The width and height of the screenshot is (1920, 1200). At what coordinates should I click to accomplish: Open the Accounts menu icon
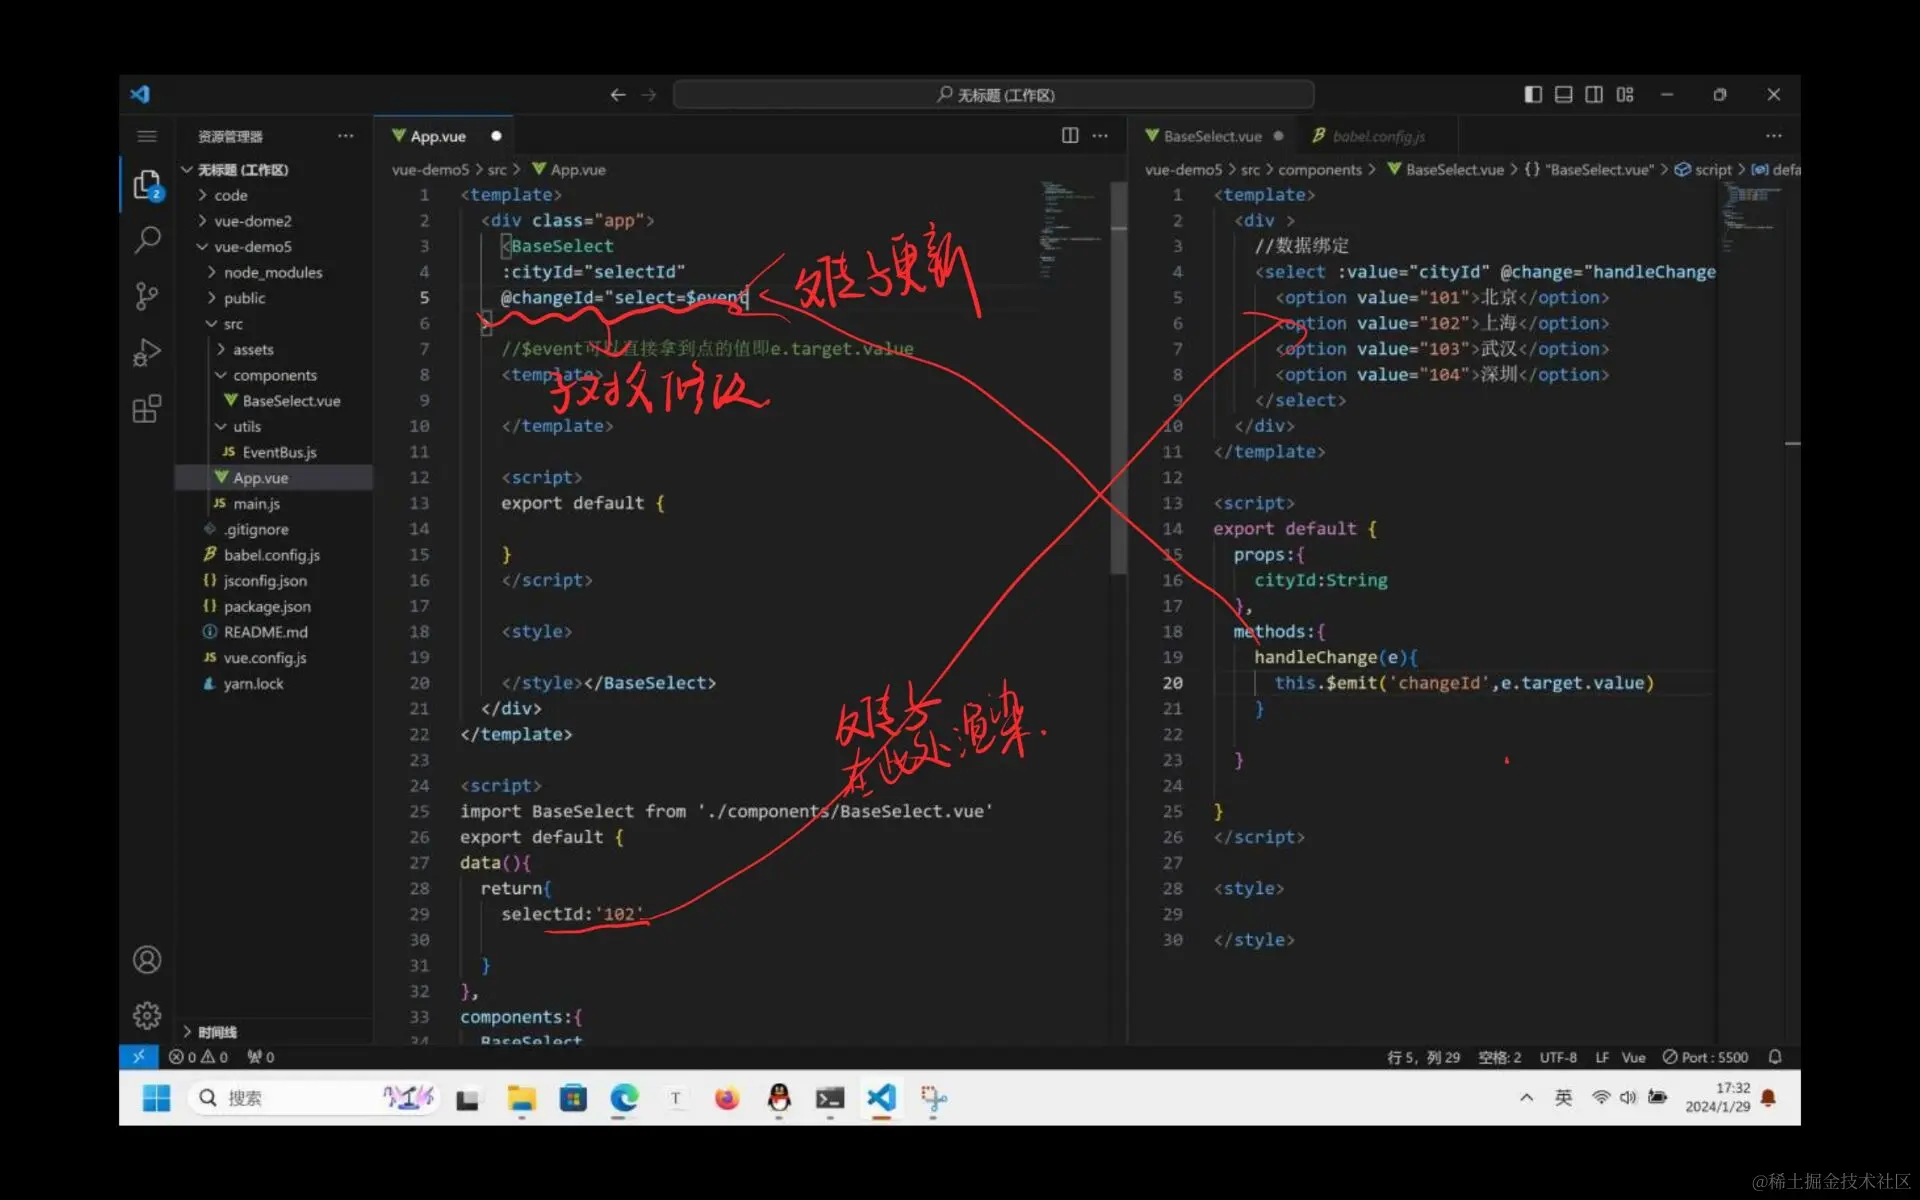[x=147, y=960]
